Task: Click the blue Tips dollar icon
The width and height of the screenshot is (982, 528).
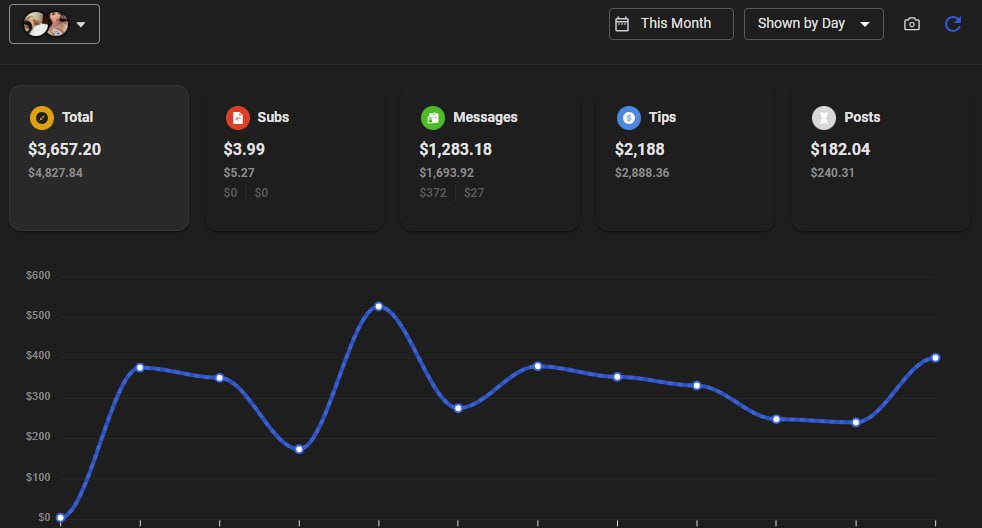Action: [x=628, y=117]
